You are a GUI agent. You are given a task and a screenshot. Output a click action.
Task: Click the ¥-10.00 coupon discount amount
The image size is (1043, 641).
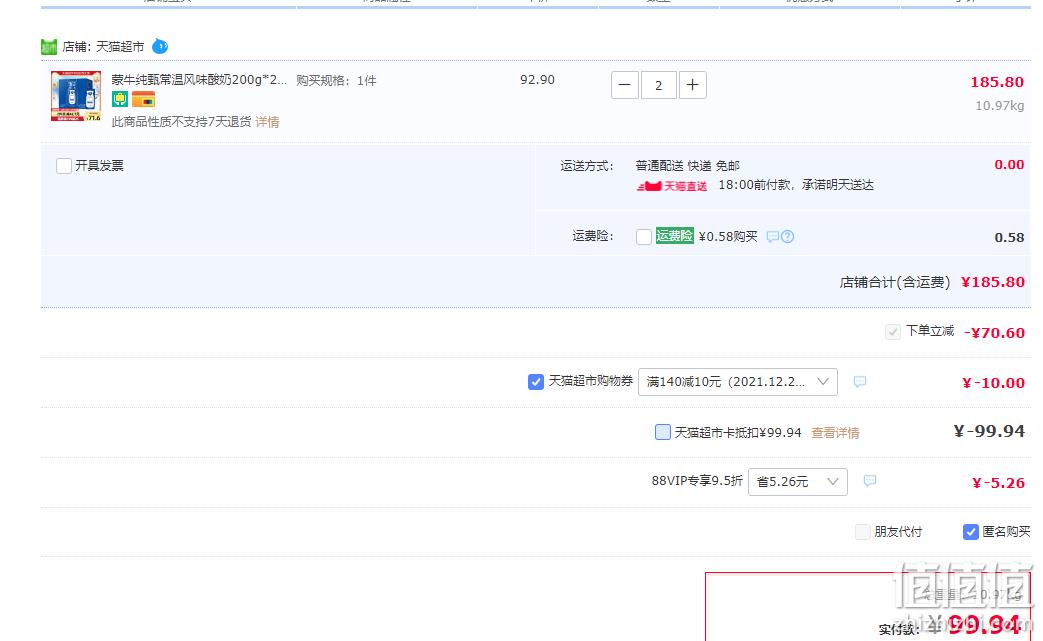(993, 382)
